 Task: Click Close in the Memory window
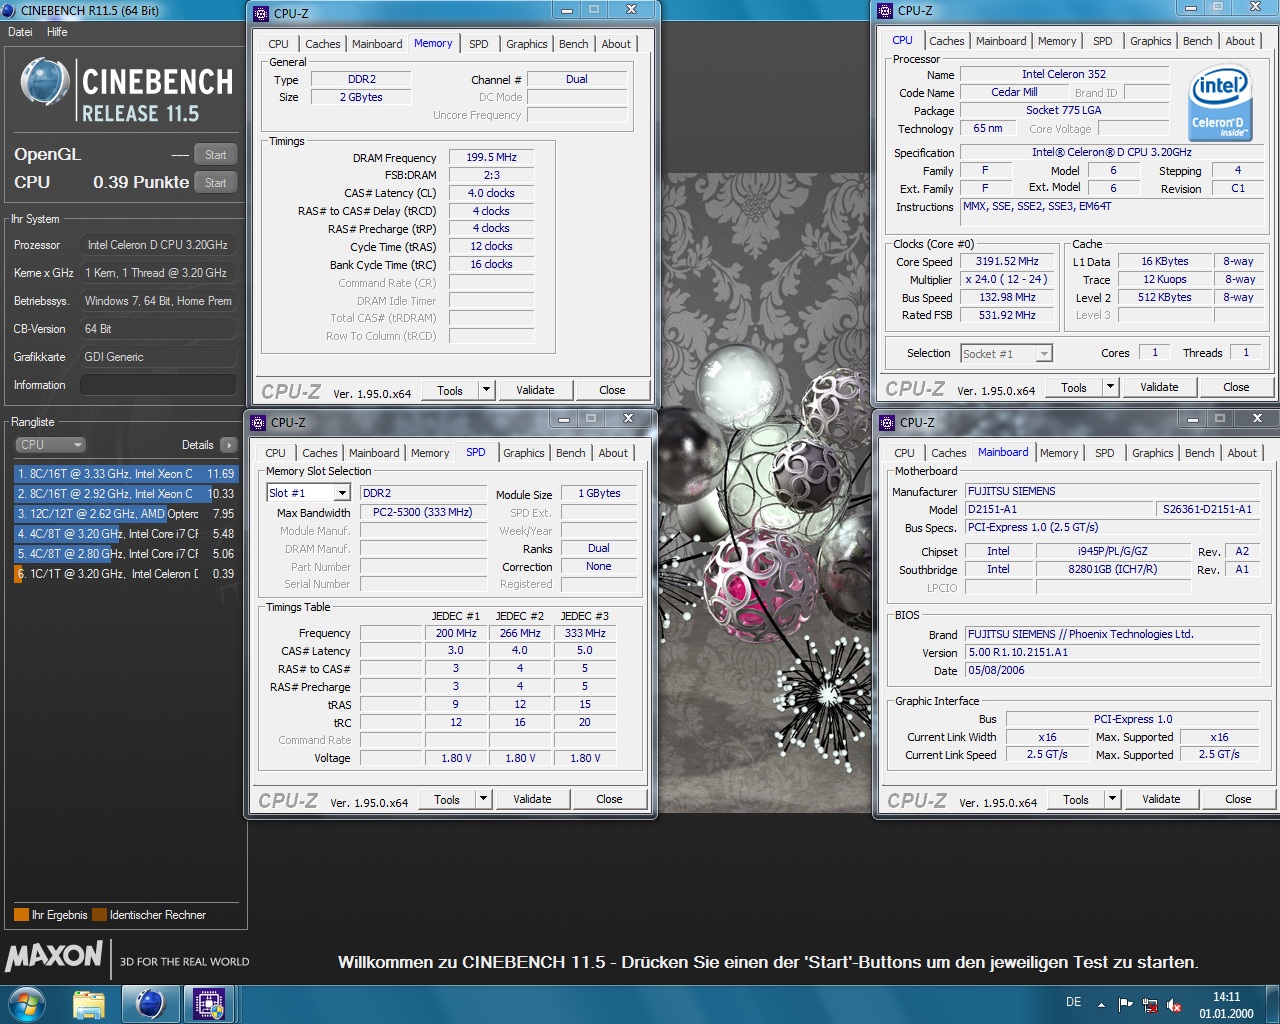click(x=612, y=390)
